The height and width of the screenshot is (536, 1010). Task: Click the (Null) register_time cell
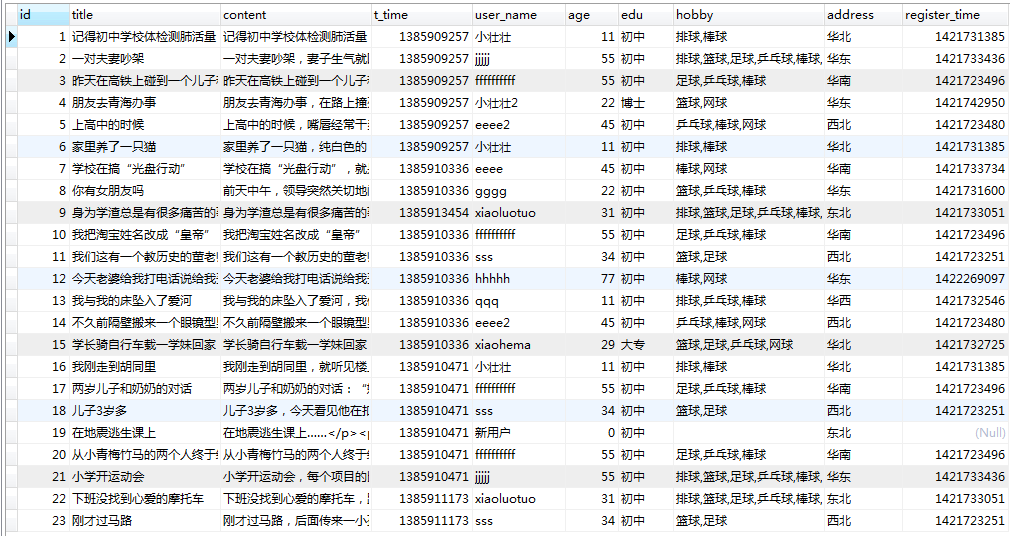tap(989, 433)
